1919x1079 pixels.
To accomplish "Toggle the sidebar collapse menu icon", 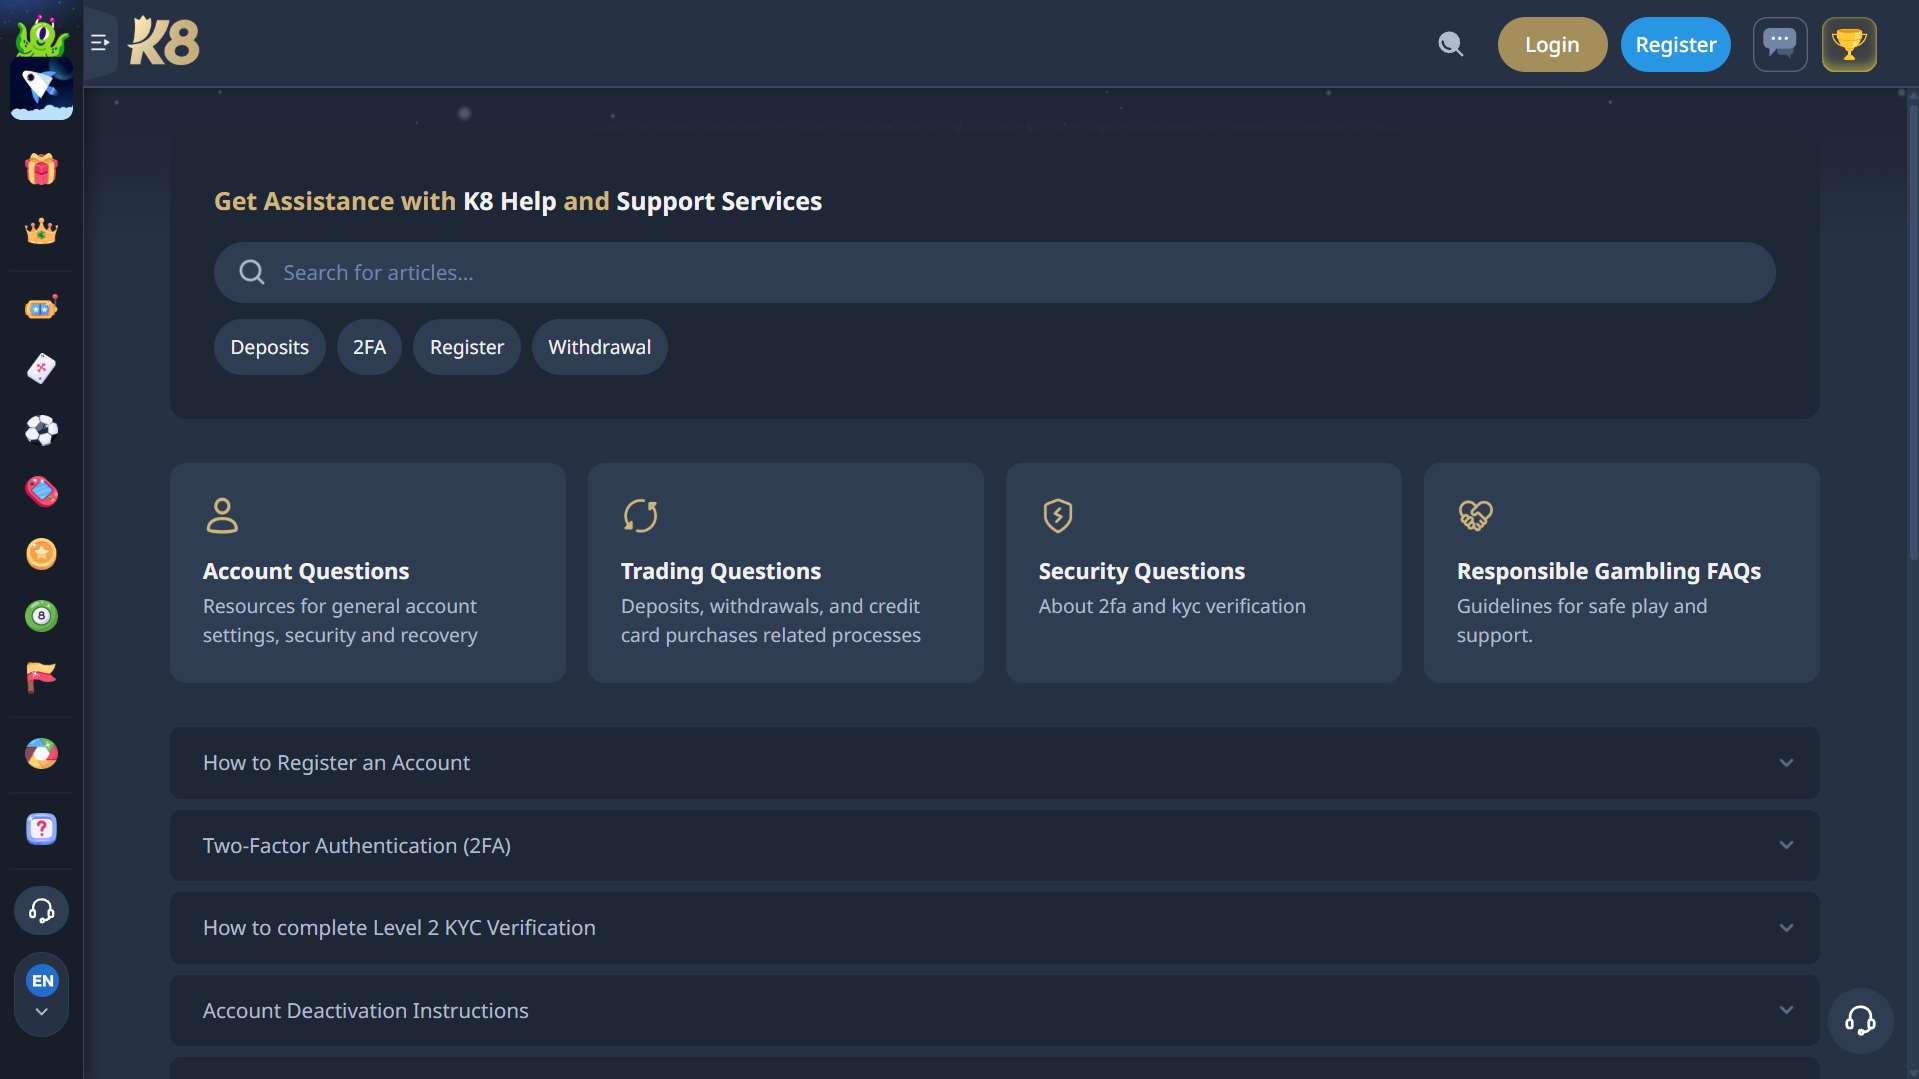I will 100,43.
